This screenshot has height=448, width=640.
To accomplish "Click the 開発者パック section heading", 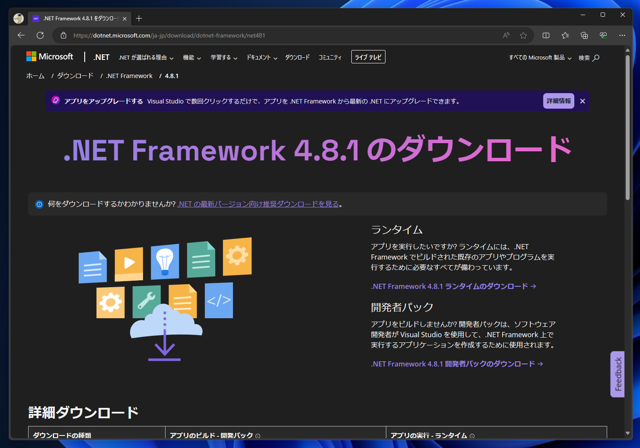I will pos(402,307).
